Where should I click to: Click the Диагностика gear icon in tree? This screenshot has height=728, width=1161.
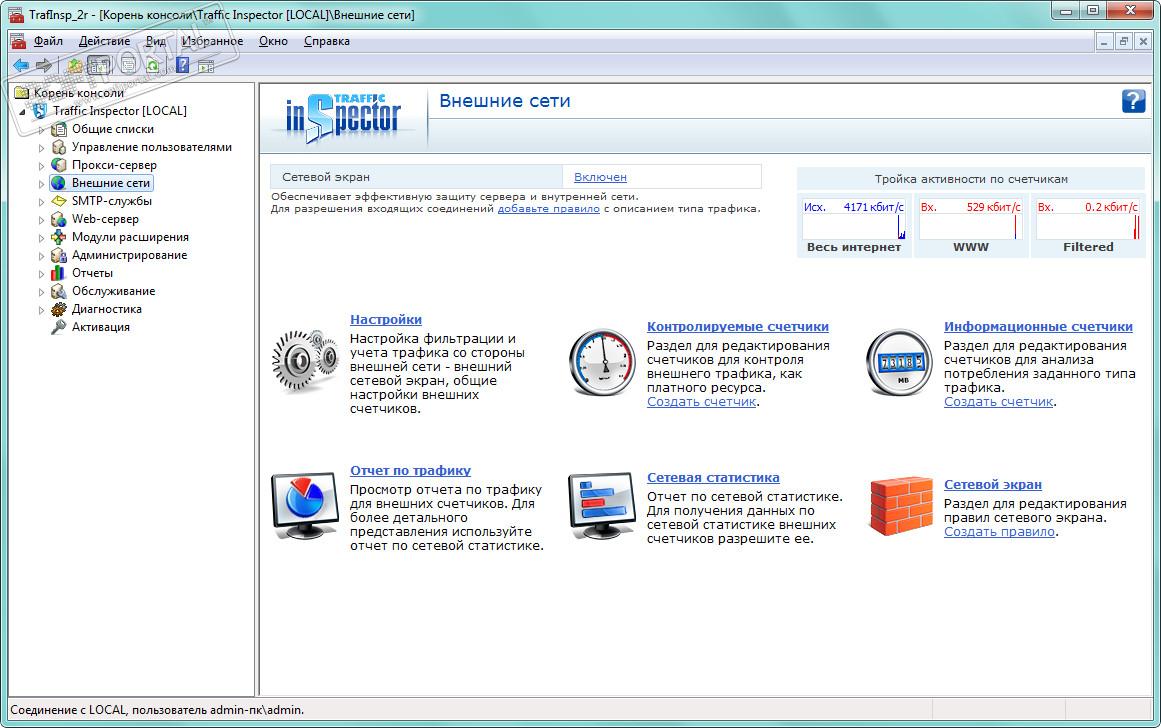coord(59,309)
